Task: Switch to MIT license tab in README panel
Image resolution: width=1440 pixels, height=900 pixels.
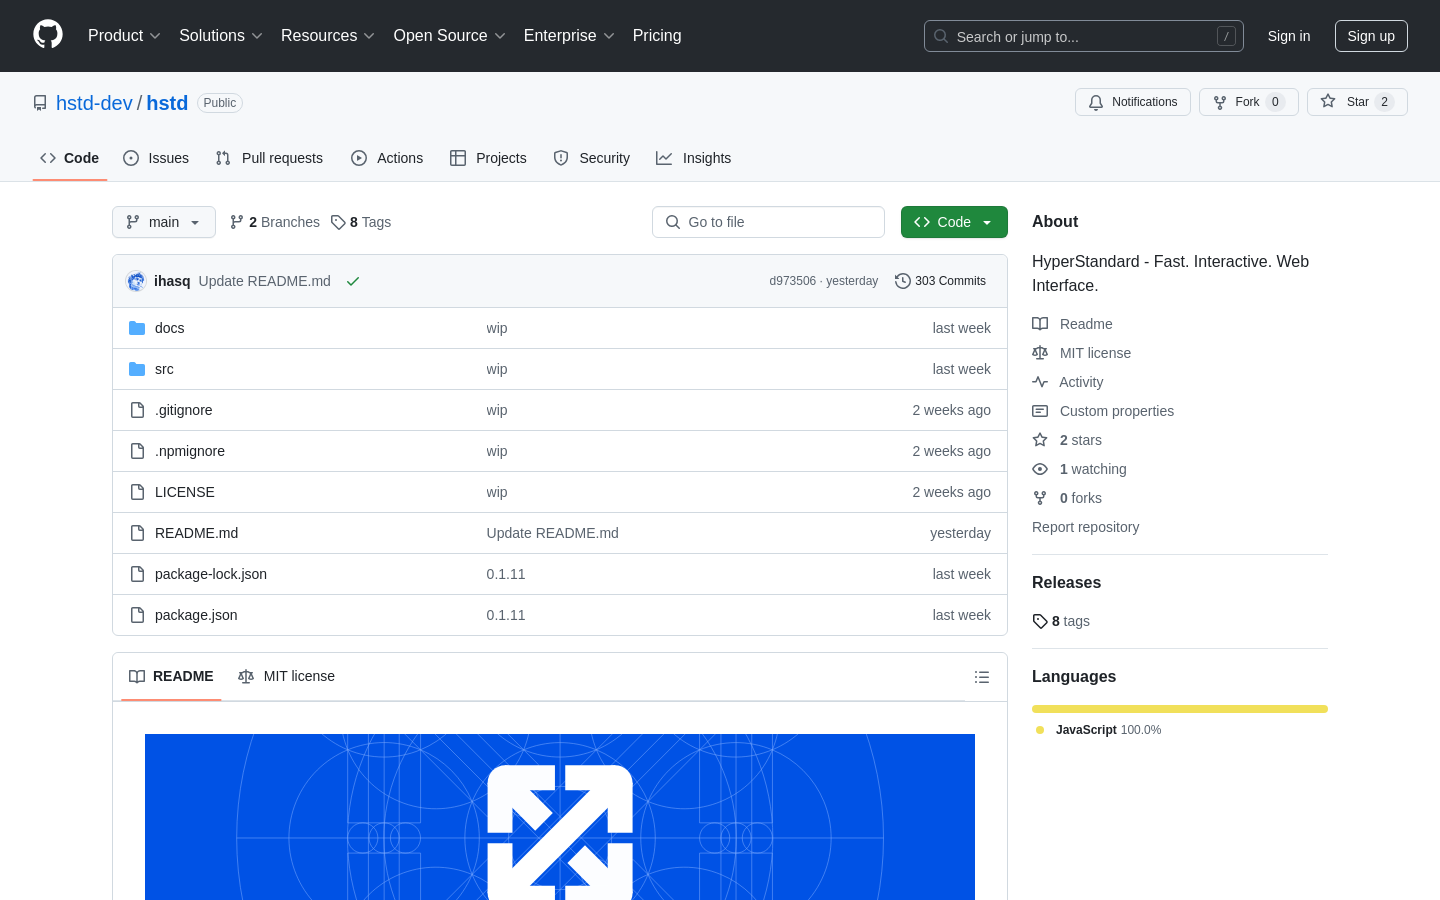Action: click(x=286, y=677)
